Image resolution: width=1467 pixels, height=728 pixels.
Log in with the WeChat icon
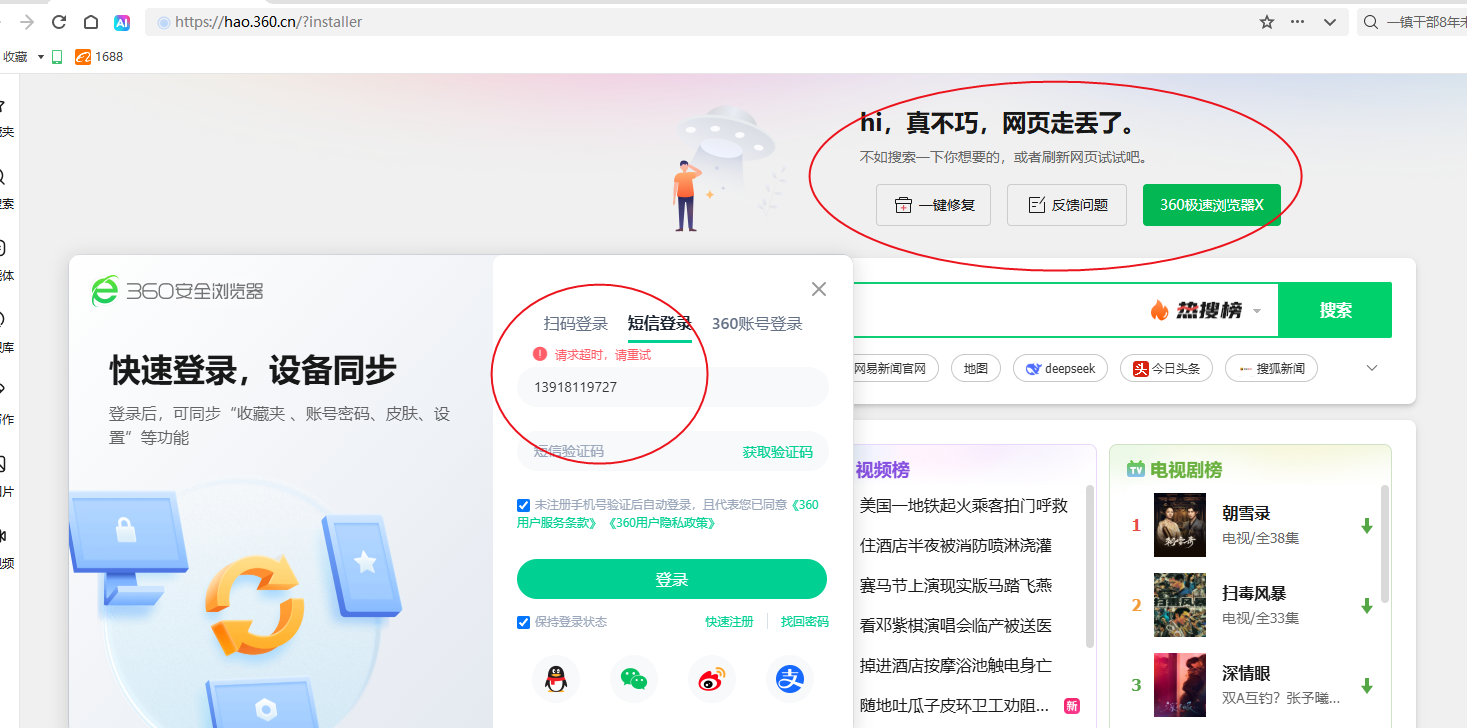tap(634, 680)
